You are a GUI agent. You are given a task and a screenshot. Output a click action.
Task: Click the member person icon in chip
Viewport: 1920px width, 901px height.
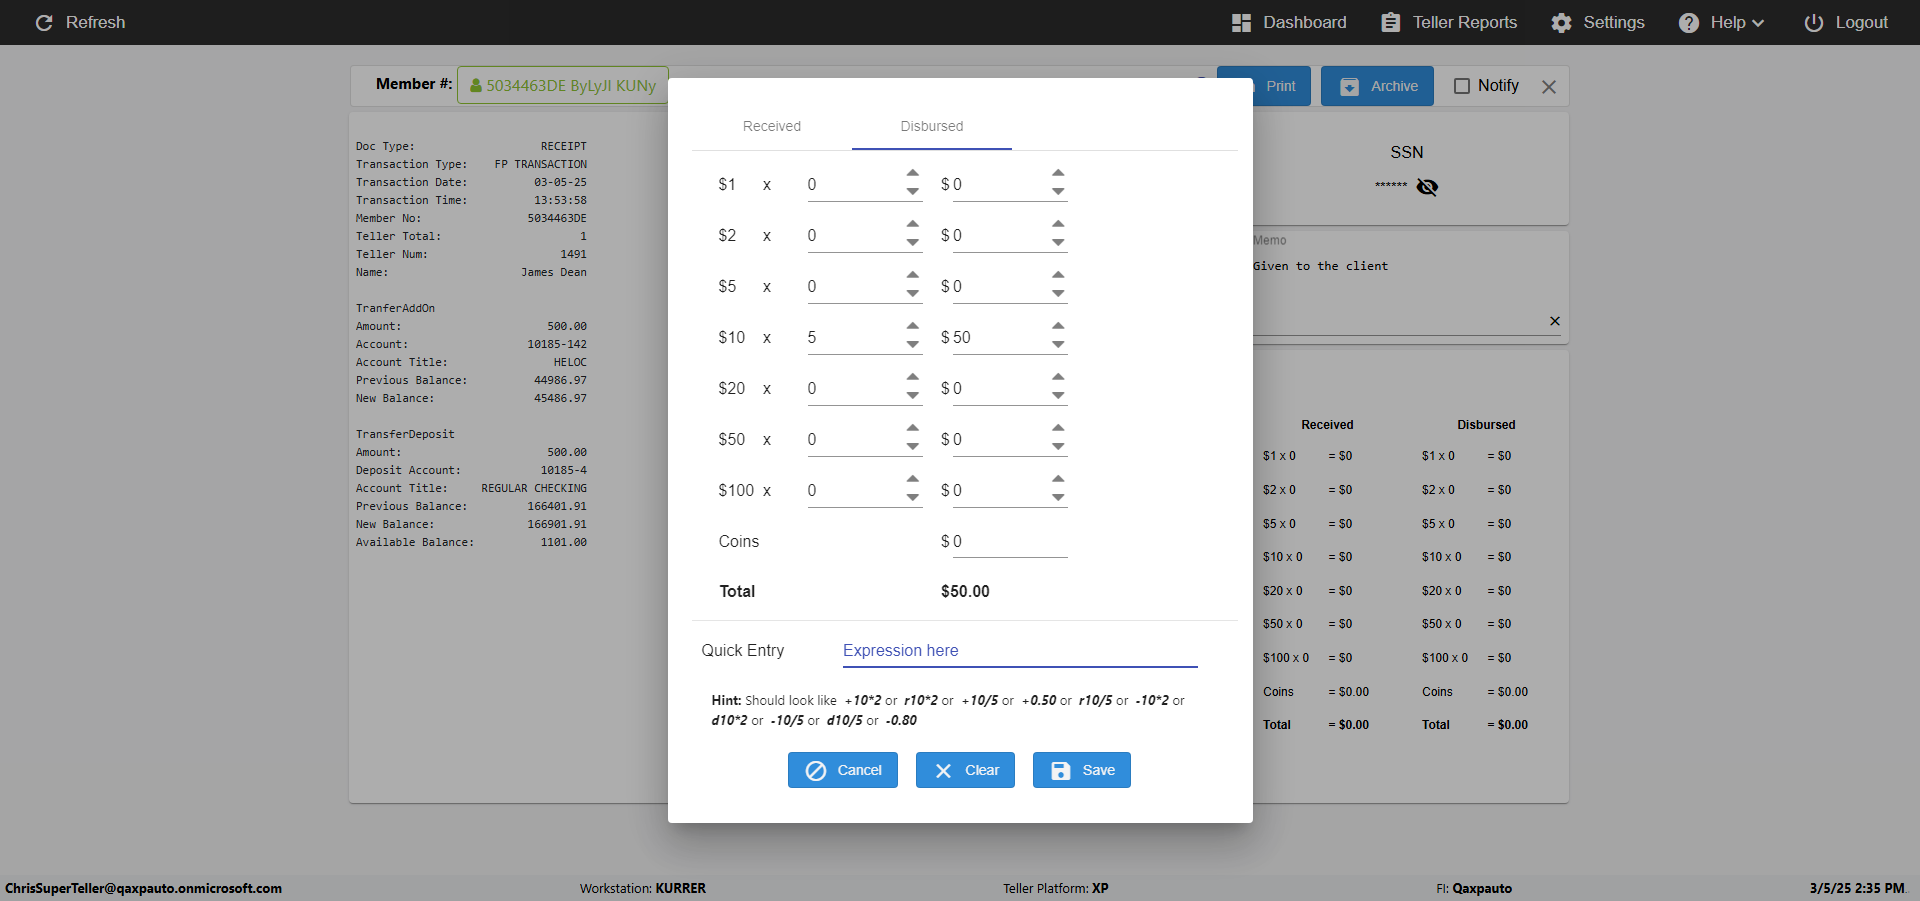click(476, 86)
